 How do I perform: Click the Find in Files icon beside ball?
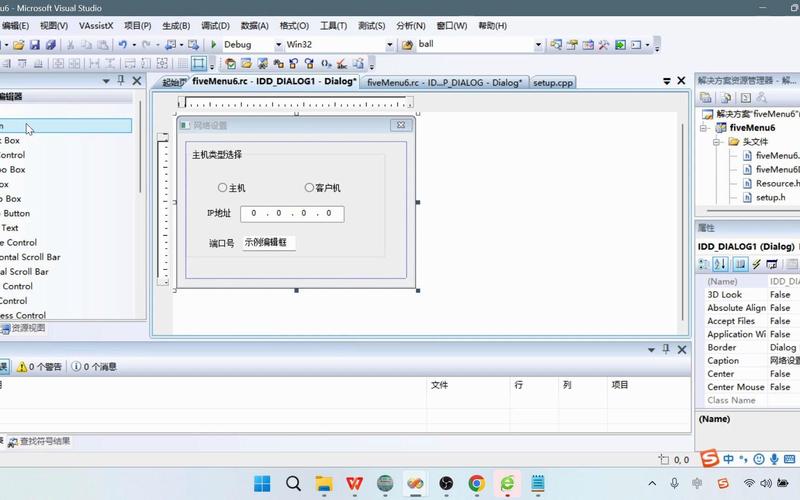pos(407,45)
